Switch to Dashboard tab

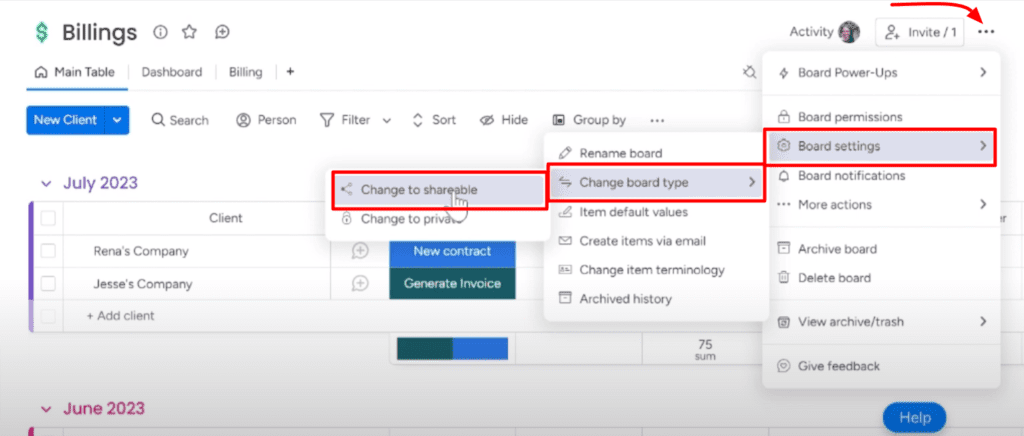[x=172, y=72]
